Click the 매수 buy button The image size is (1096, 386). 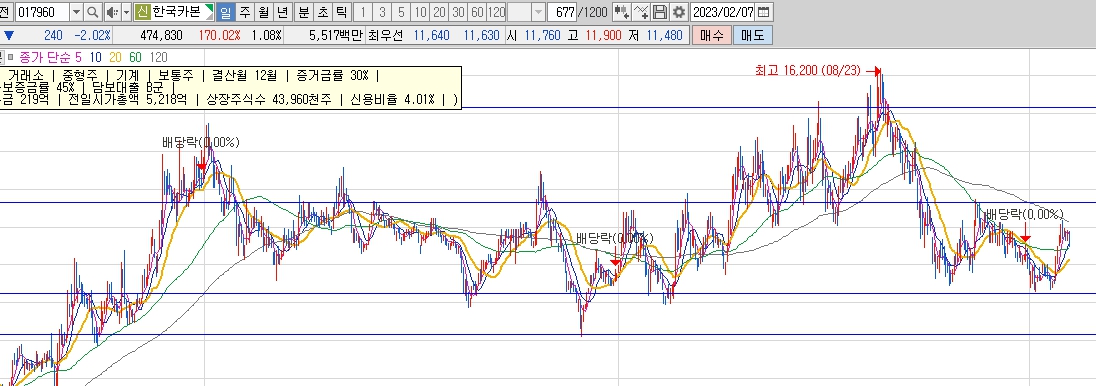[712, 35]
